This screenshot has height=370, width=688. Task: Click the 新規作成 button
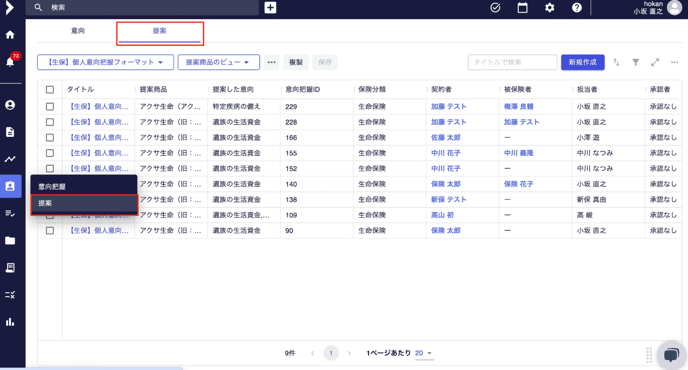(583, 62)
